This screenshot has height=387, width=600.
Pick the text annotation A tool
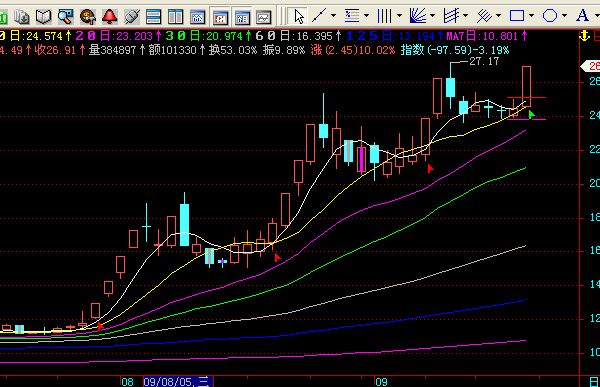tap(582, 16)
